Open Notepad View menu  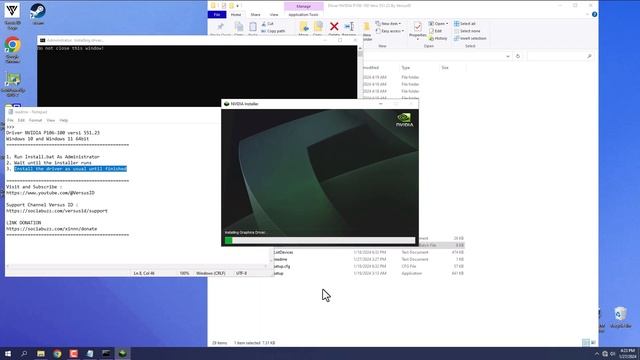(x=51, y=120)
